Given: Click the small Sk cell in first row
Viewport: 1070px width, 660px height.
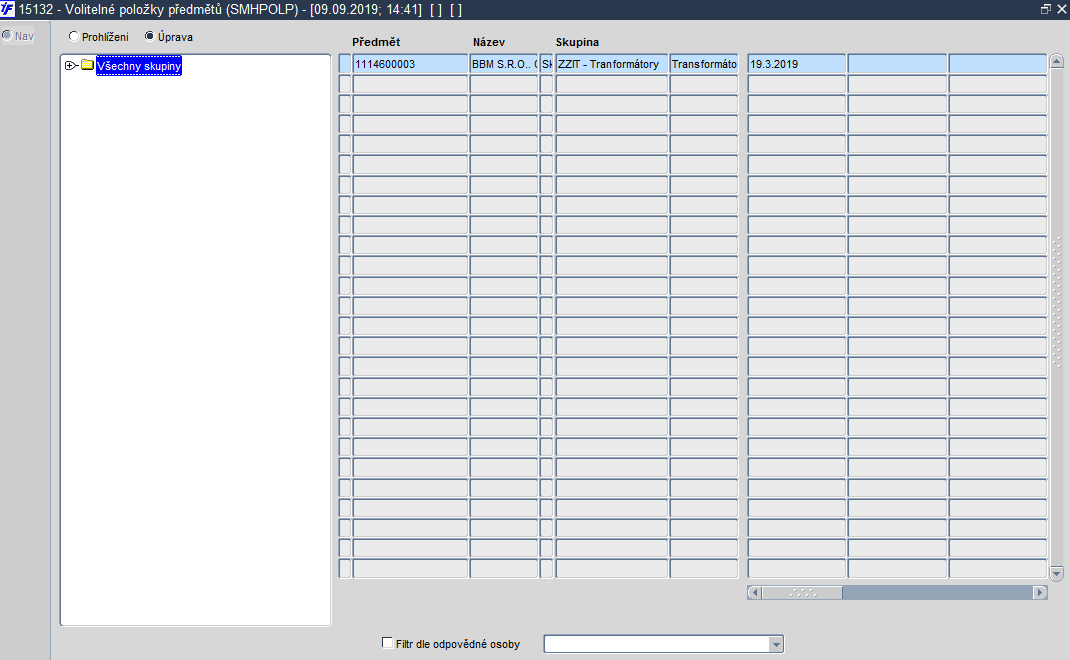Looking at the screenshot, I should tap(547, 64).
